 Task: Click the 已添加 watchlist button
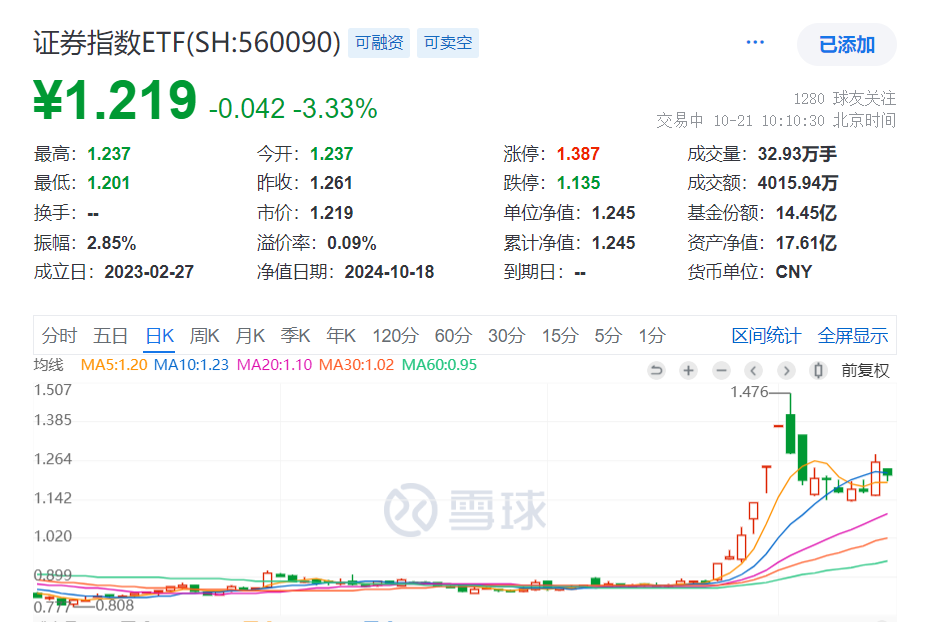pos(846,44)
